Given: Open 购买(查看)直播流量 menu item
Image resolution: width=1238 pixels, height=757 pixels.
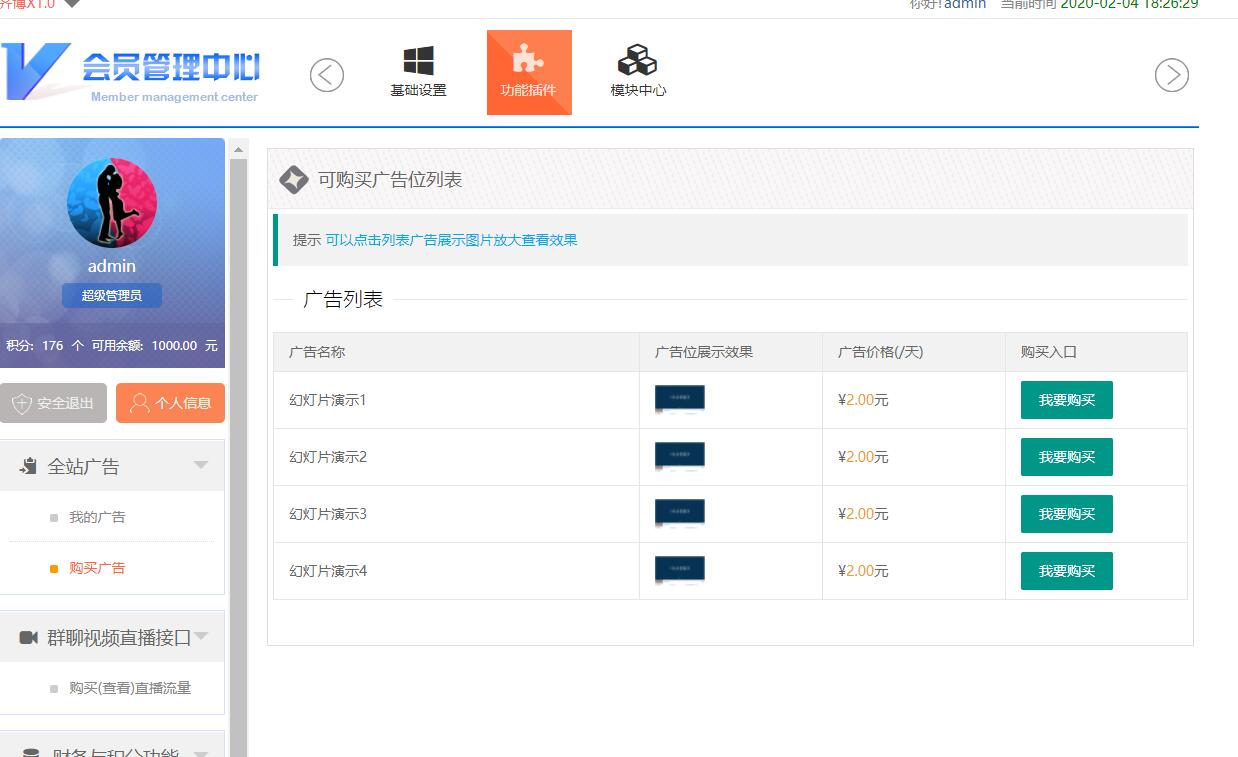Looking at the screenshot, I should tap(130, 688).
